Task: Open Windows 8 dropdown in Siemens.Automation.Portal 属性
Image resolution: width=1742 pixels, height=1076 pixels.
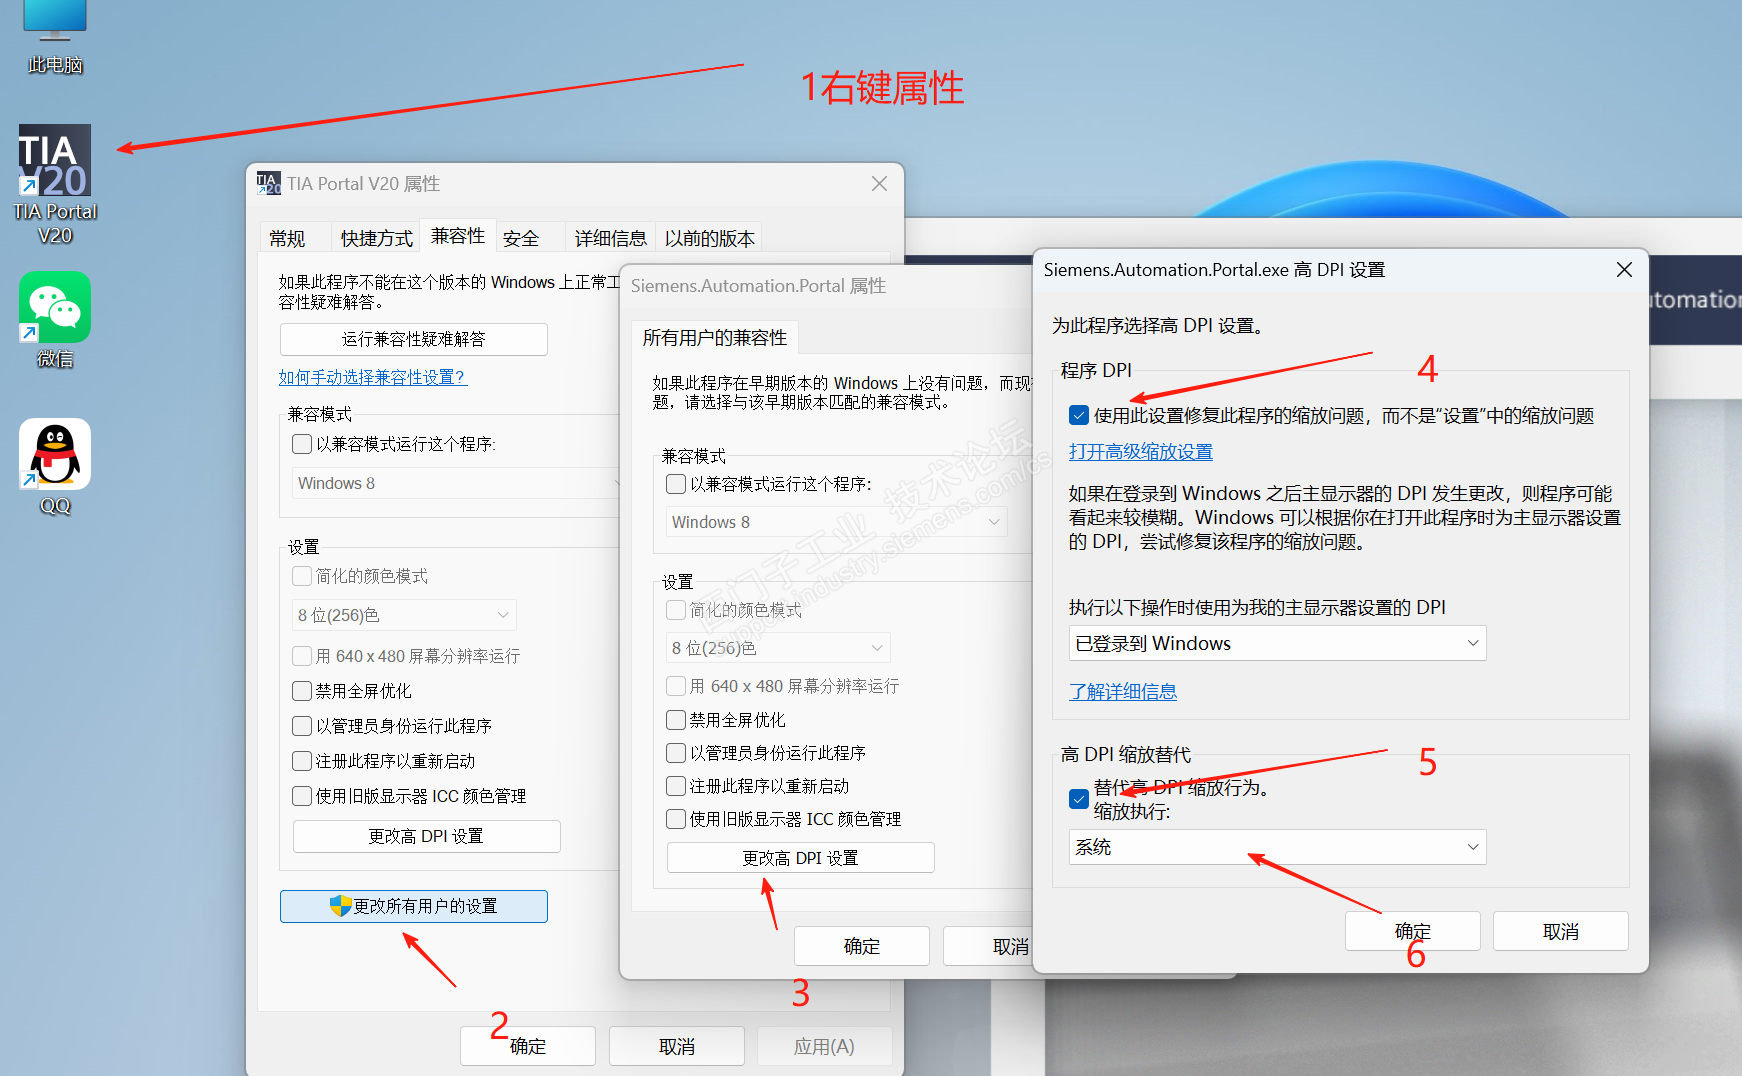Action: pyautogui.click(x=837, y=522)
